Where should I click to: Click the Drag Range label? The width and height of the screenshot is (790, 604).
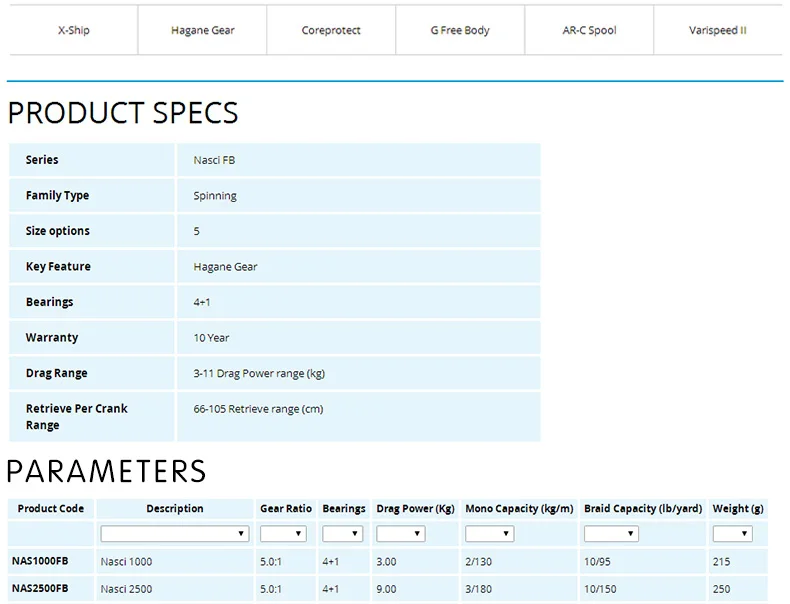pyautogui.click(x=56, y=373)
